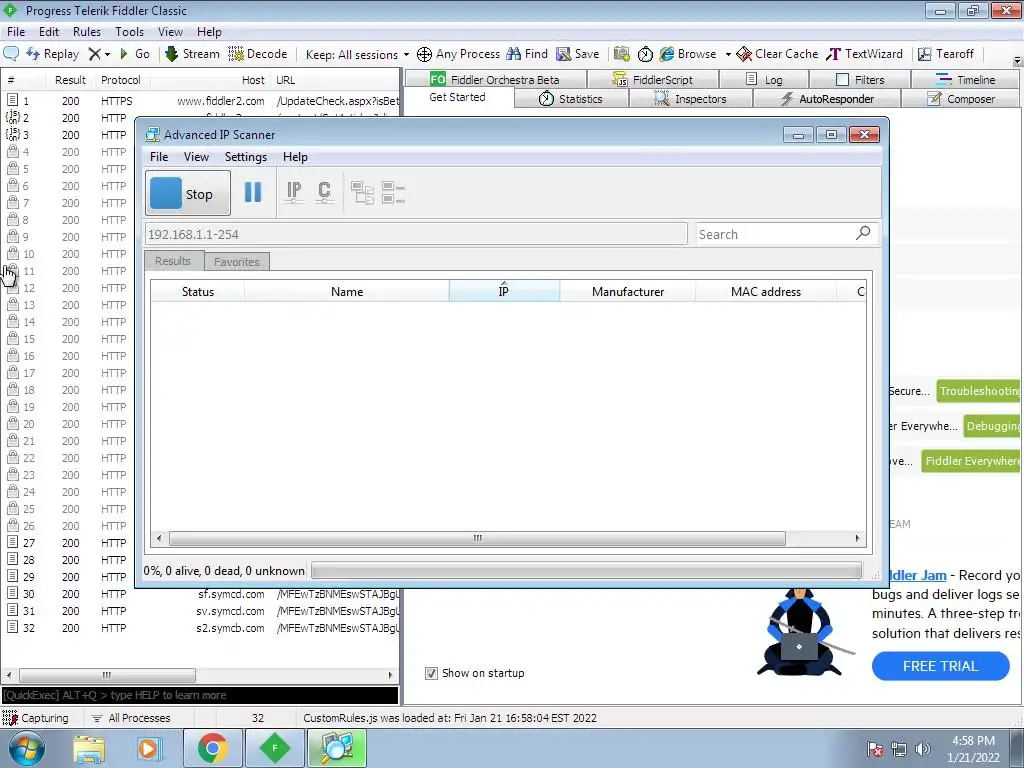
Task: Sort by the Manufacturer column header
Action: [628, 291]
